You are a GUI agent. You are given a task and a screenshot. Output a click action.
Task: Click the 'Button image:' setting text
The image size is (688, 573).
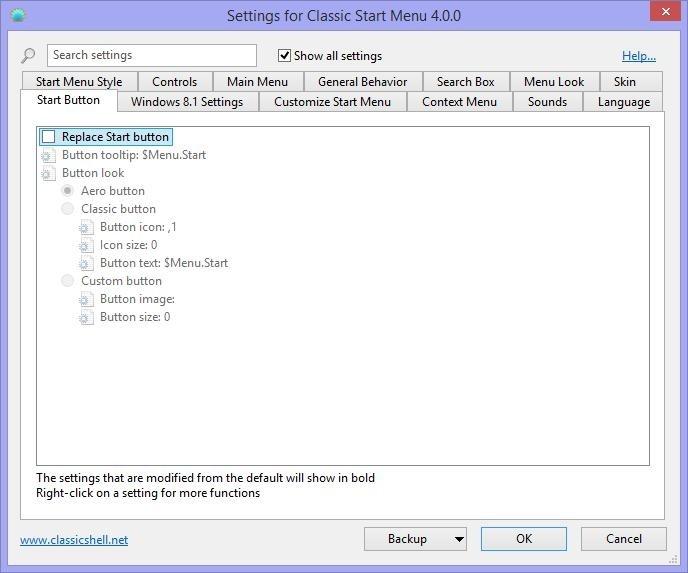137,299
